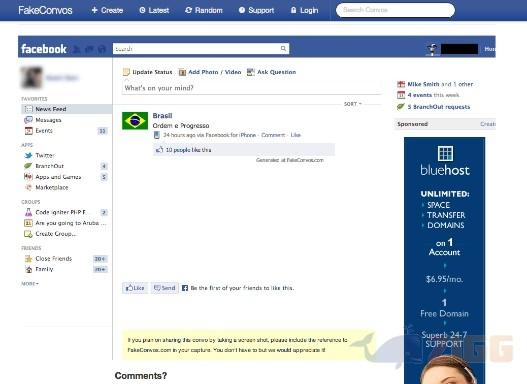Viewport: 527px width, 384px height.
Task: Open the Brasil profile name
Action: [162, 116]
